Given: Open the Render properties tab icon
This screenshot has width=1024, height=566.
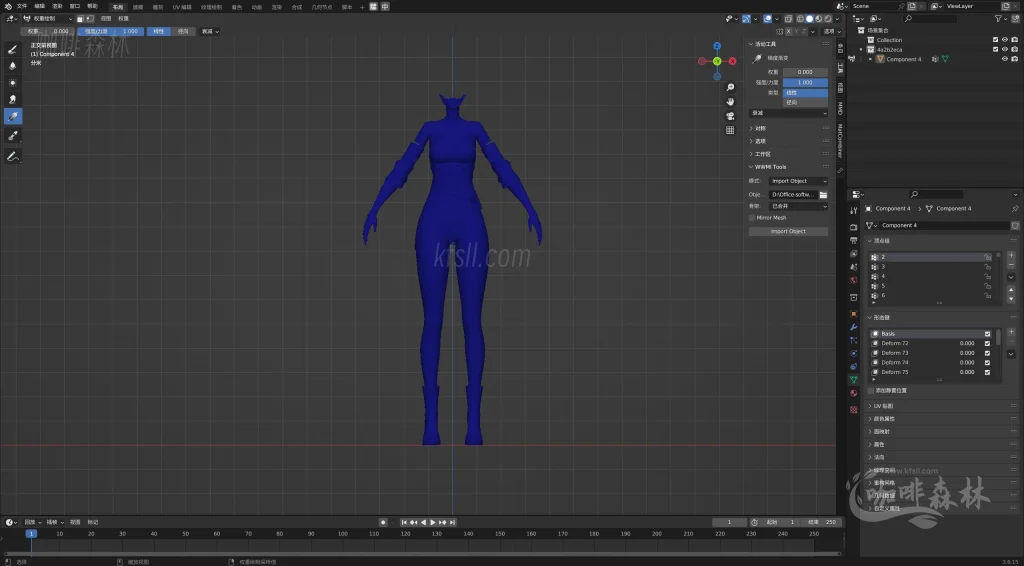Looking at the screenshot, I should (854, 227).
